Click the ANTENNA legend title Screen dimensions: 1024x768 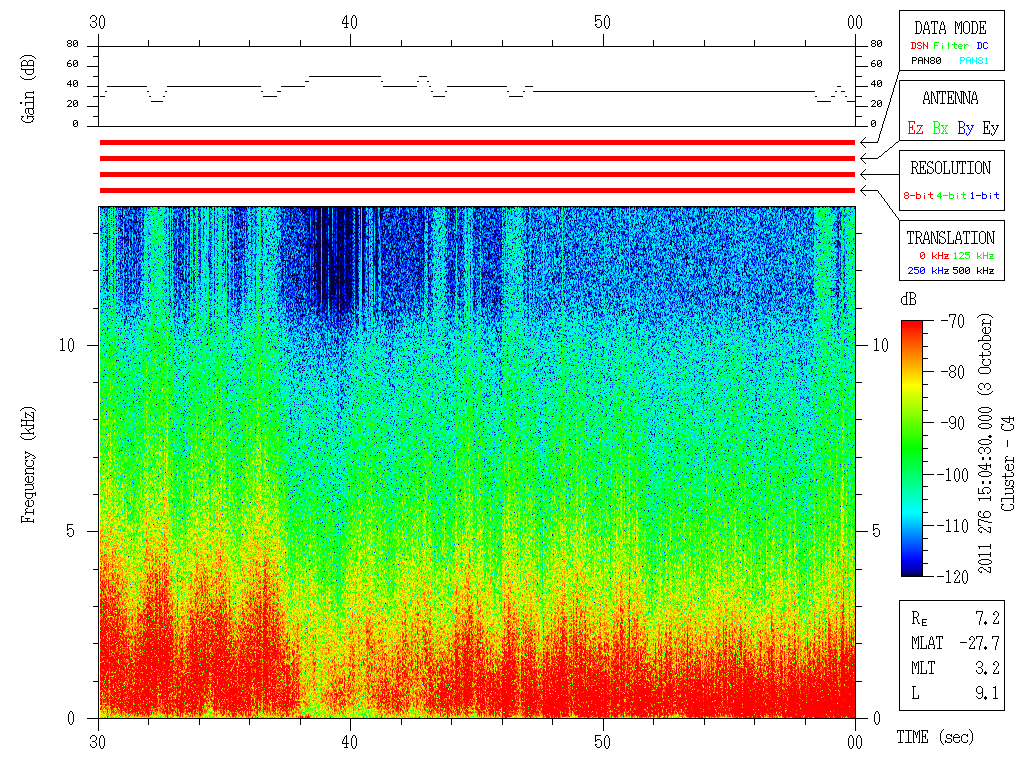click(x=950, y=98)
